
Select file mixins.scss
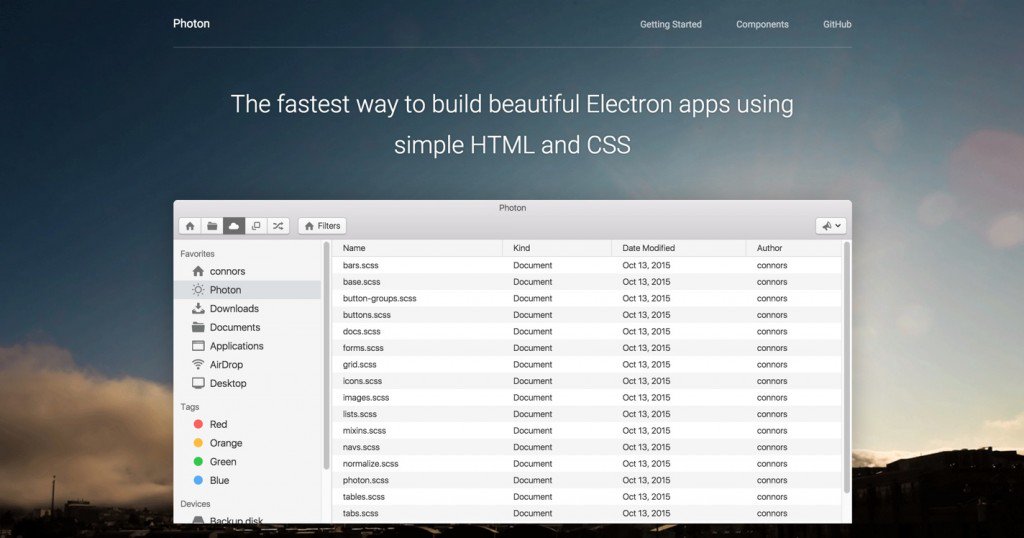point(587,431)
